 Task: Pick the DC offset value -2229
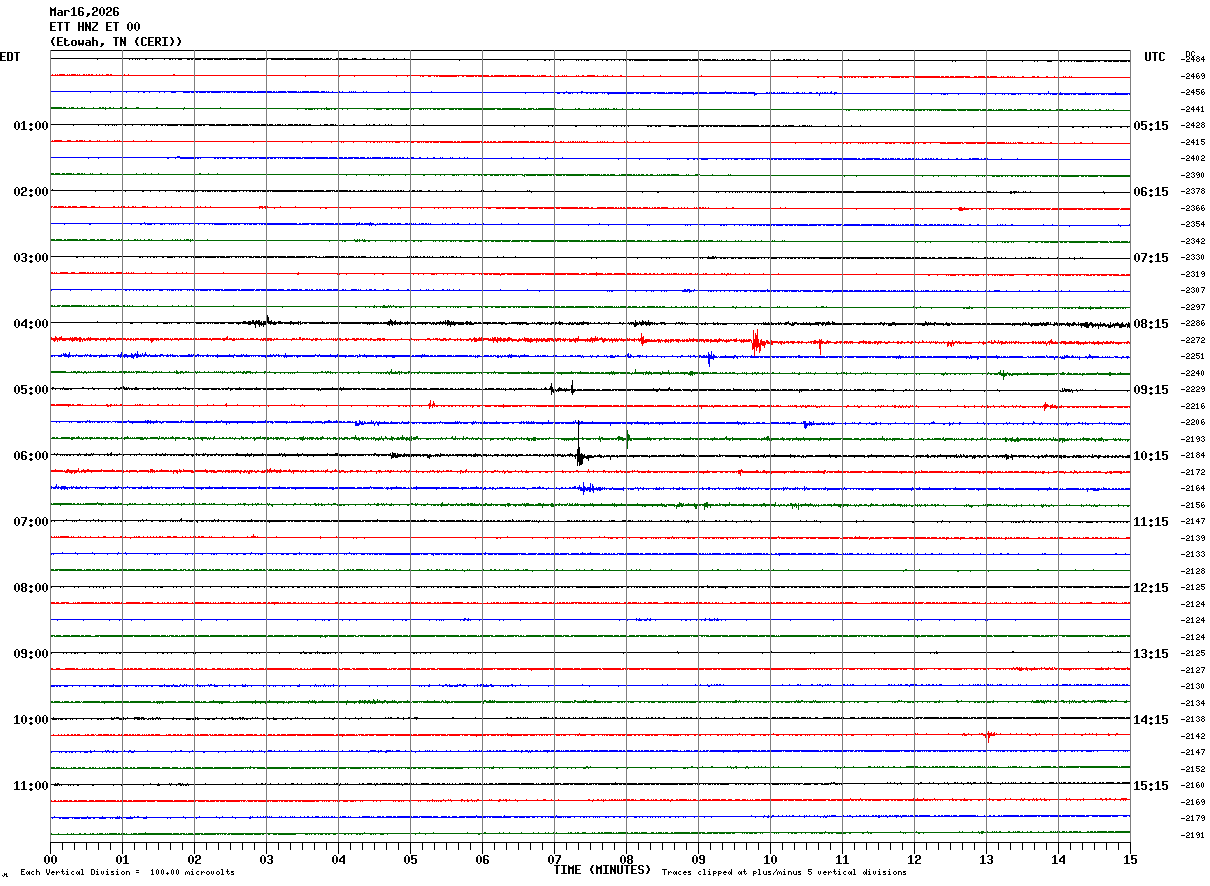click(1193, 390)
